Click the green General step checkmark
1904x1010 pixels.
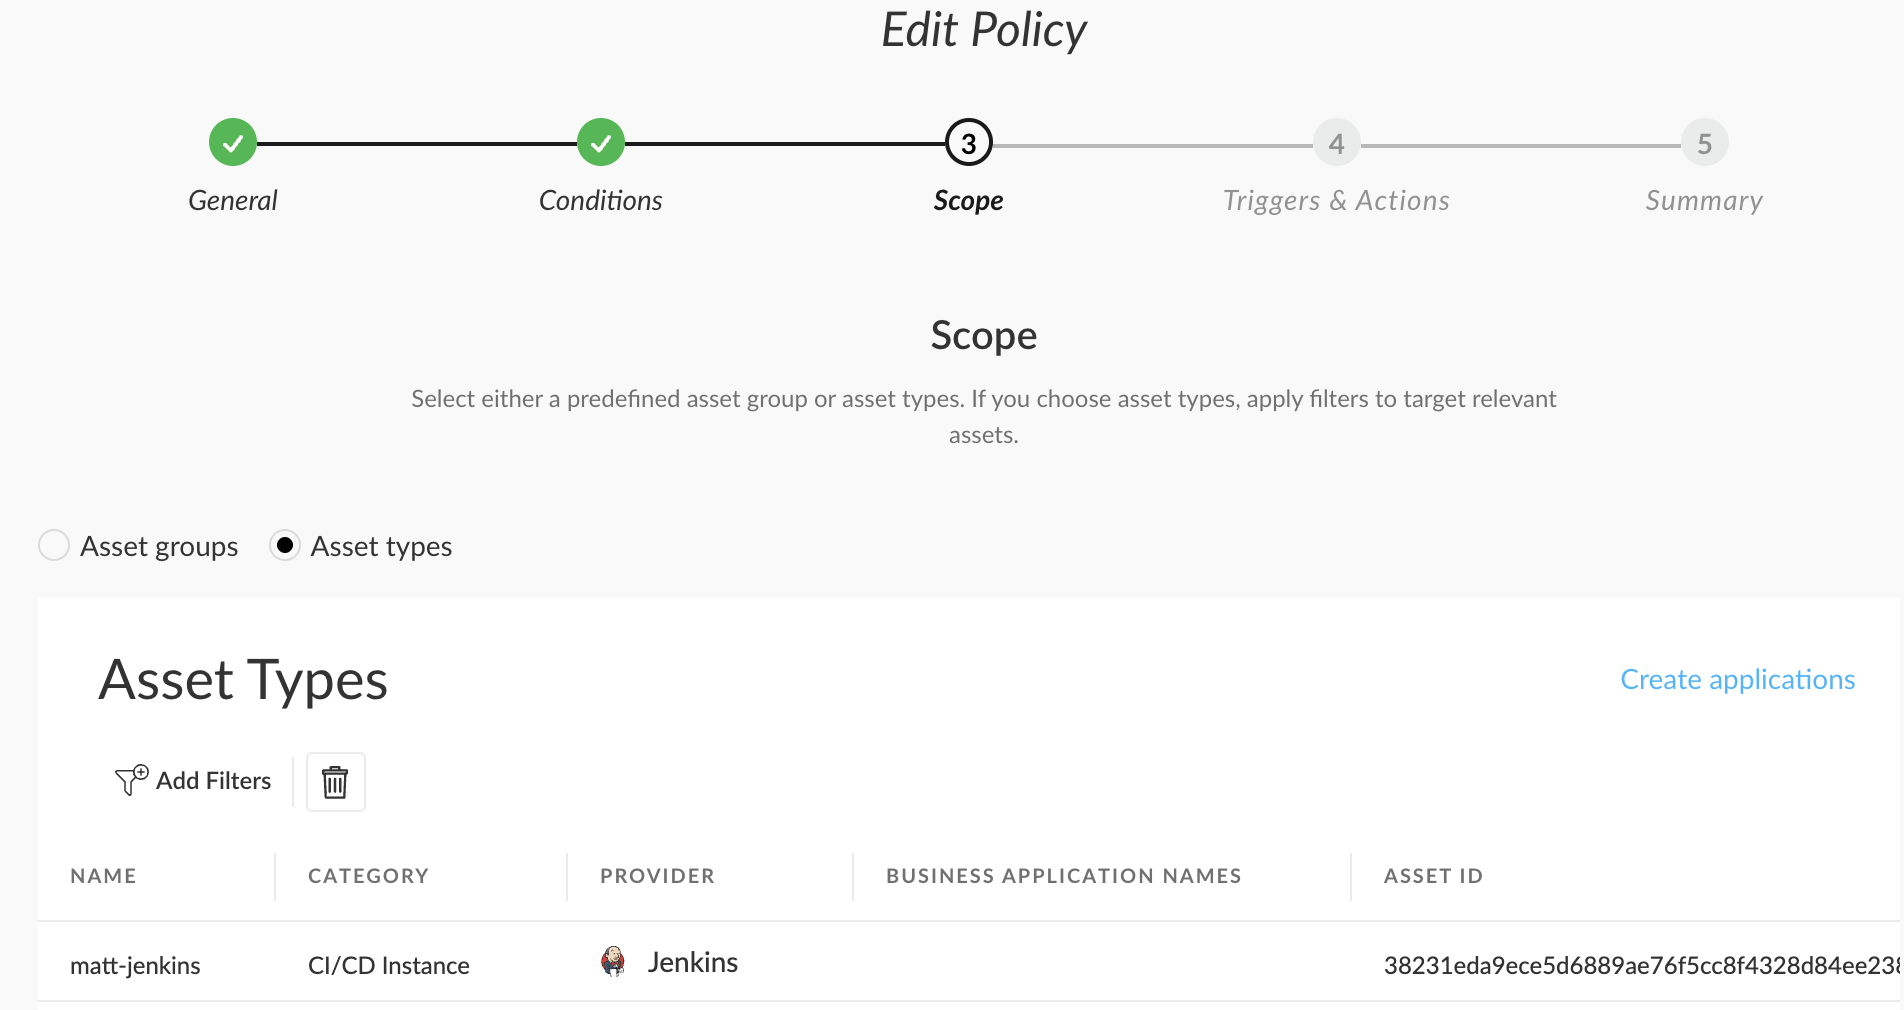point(233,143)
